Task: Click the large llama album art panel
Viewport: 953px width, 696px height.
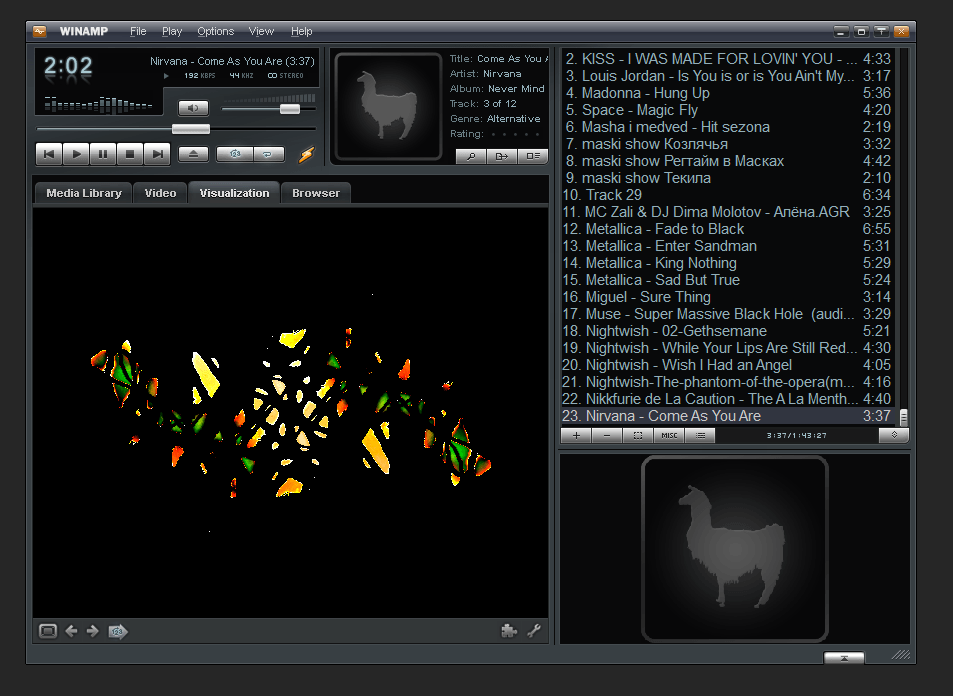Action: [735, 549]
